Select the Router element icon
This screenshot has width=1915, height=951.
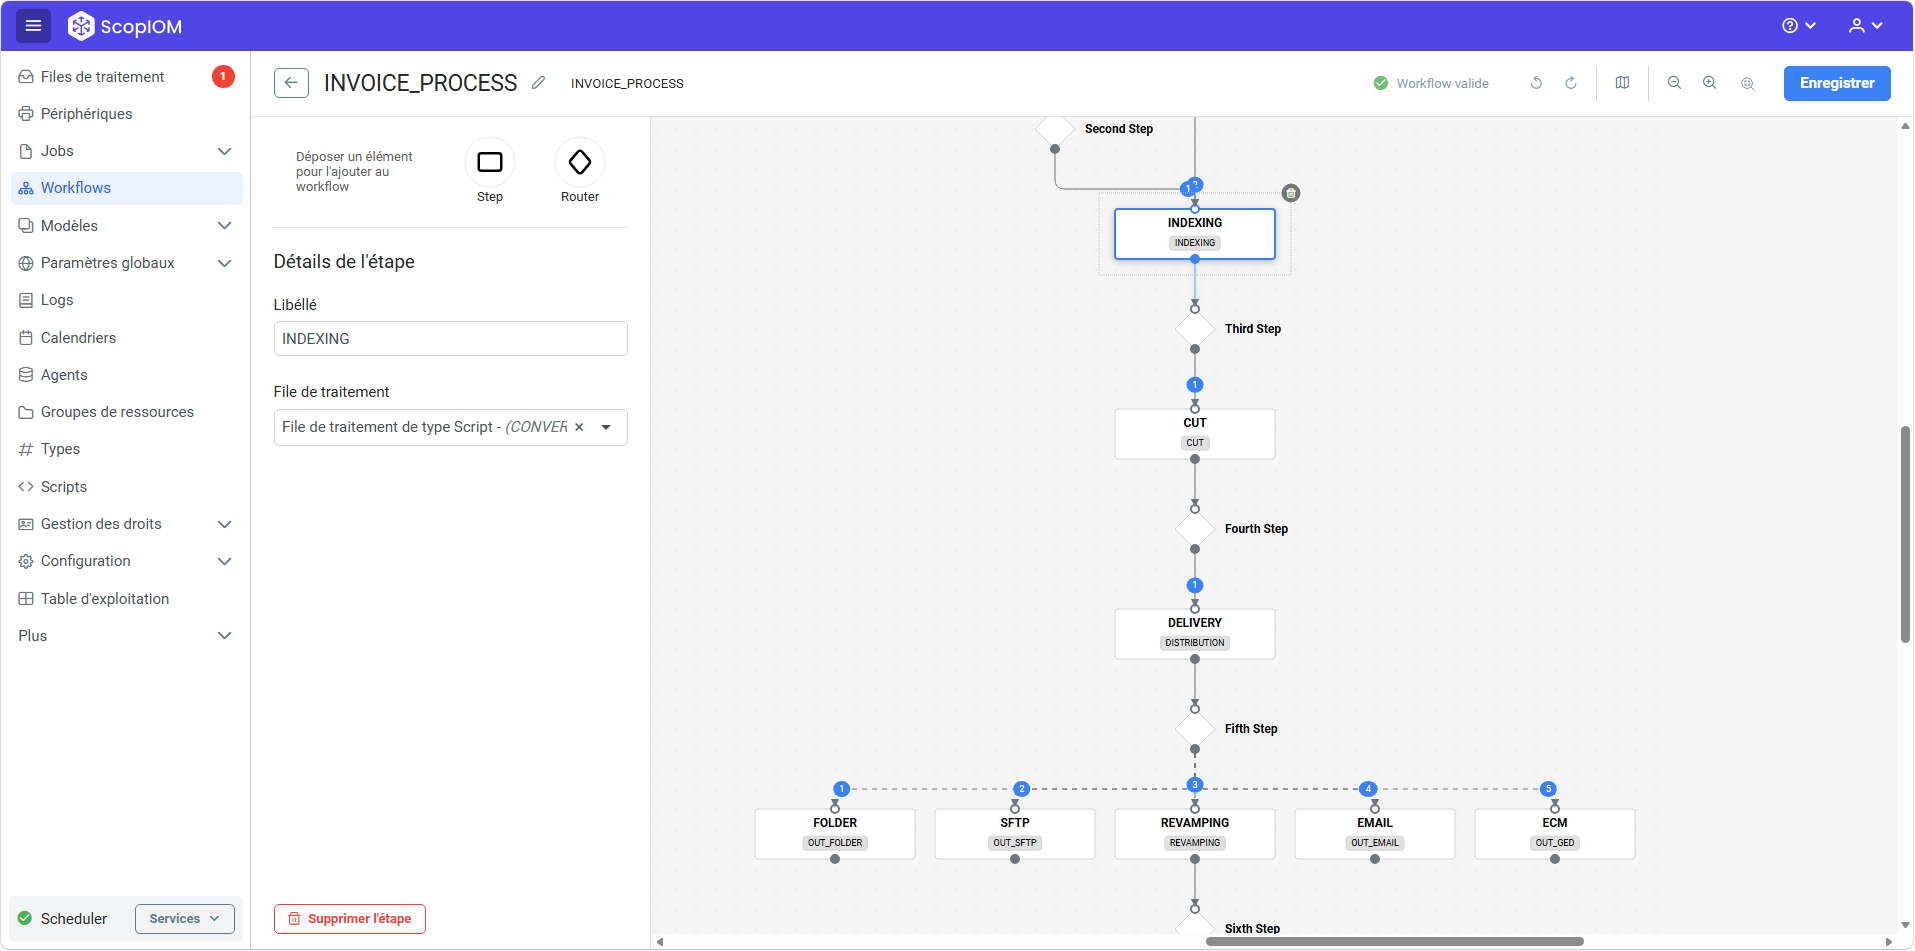[x=580, y=162]
